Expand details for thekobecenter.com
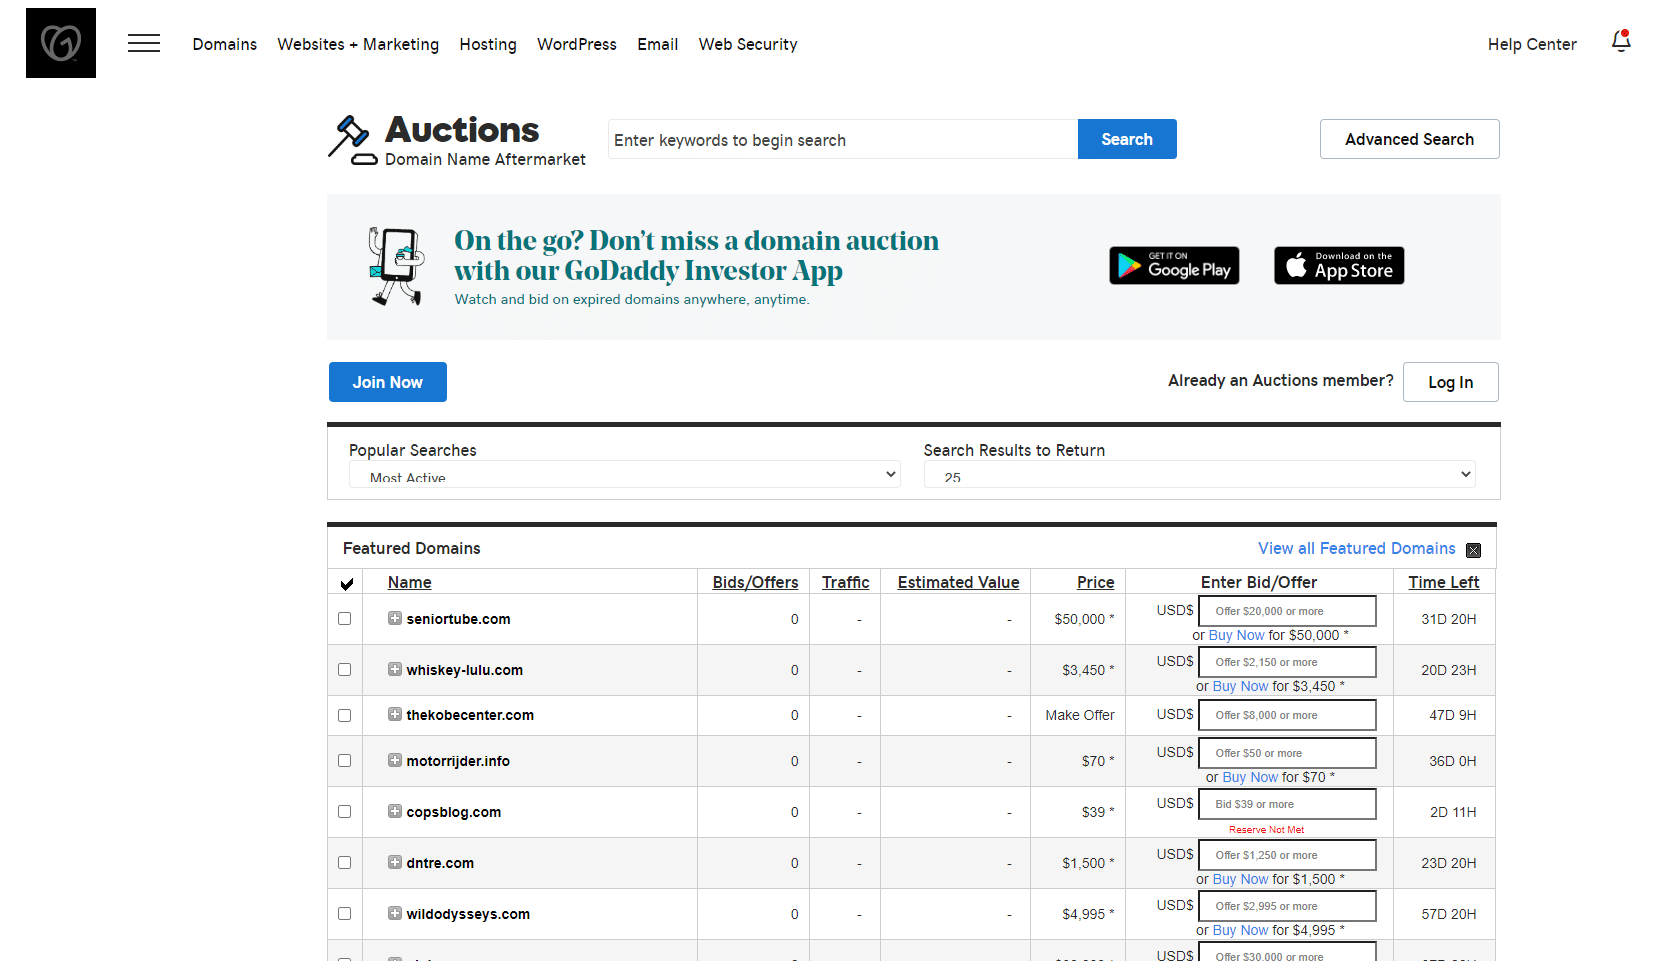Image resolution: width=1662 pixels, height=961 pixels. (395, 714)
